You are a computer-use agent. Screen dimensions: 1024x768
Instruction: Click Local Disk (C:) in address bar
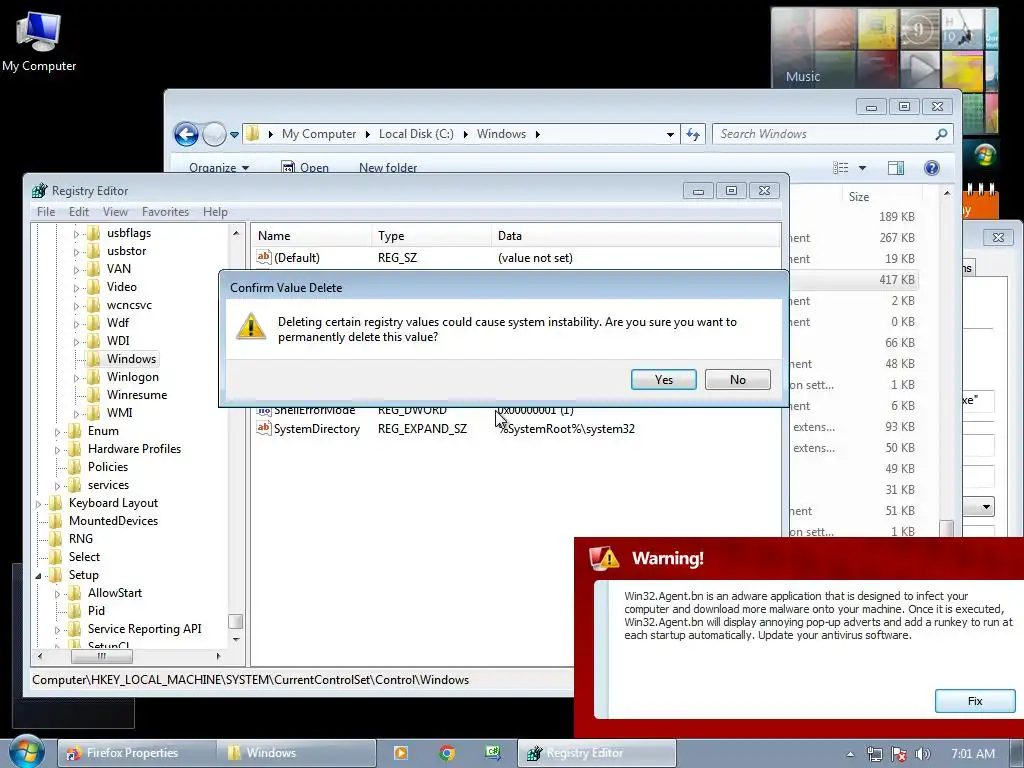(416, 134)
